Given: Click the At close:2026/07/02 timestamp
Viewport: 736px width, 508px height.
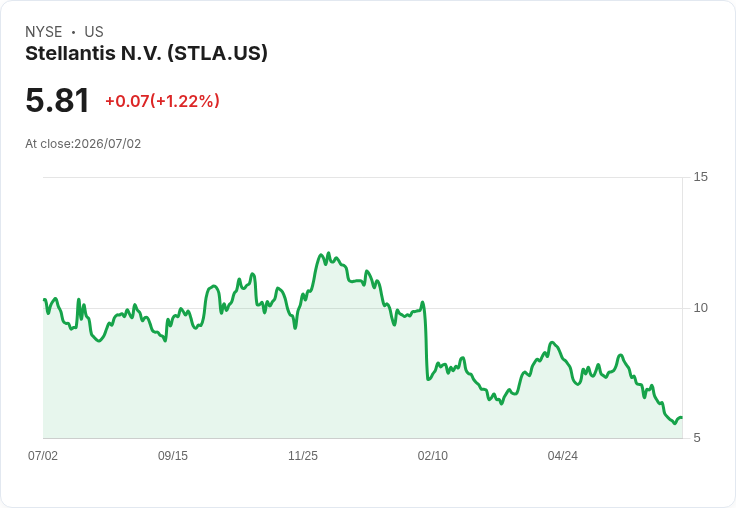Looking at the screenshot, I should [83, 144].
